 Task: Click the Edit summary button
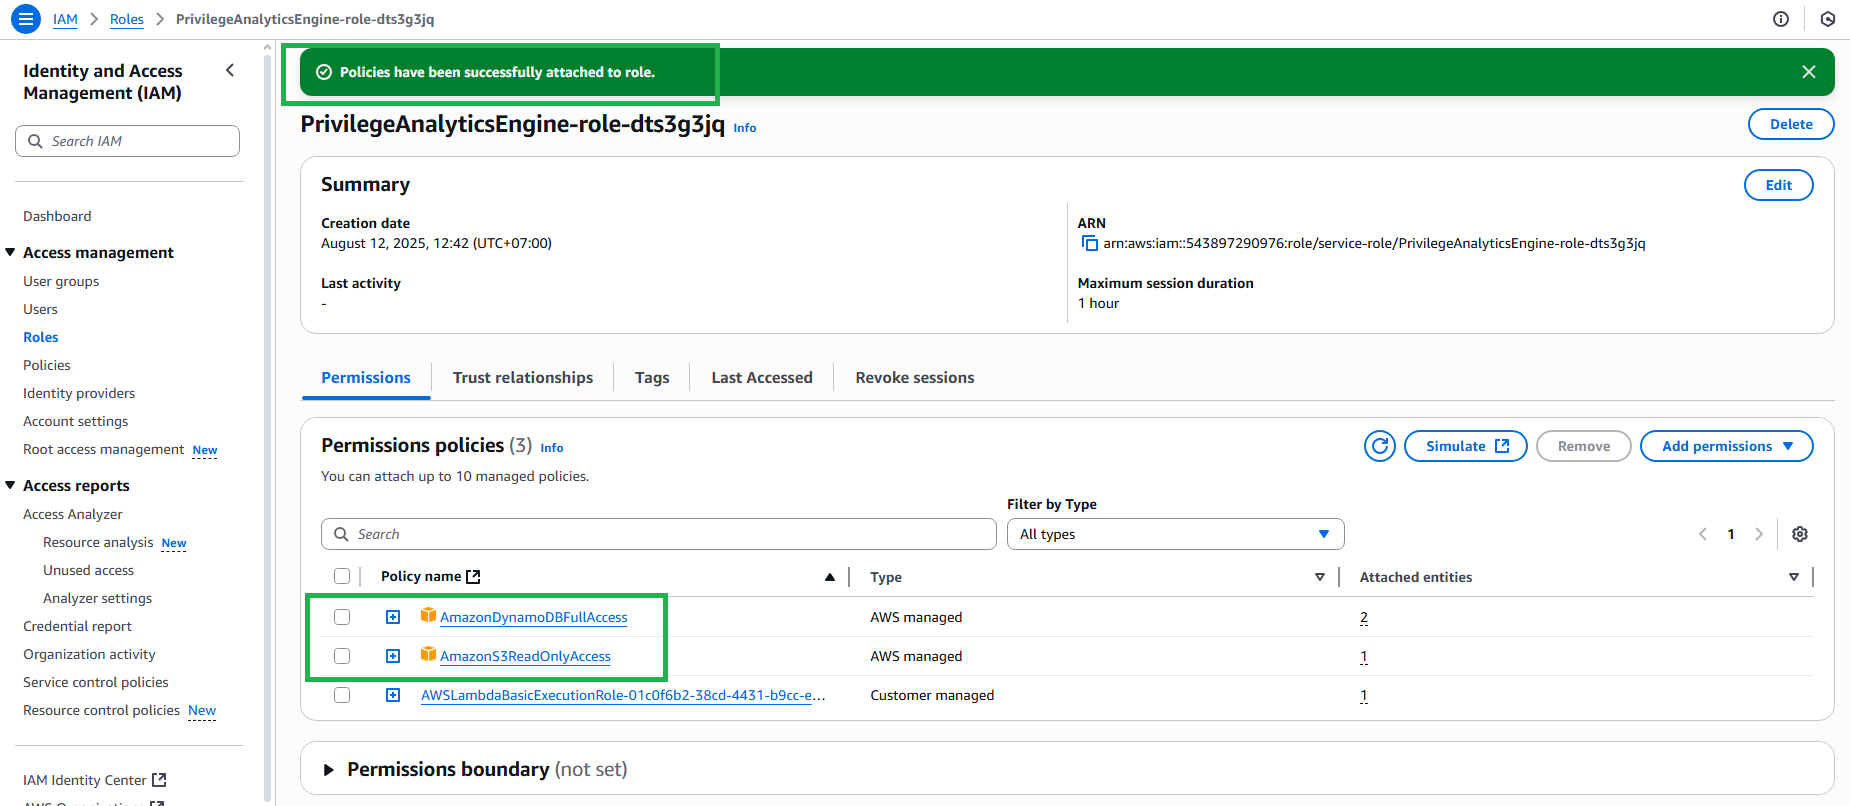pos(1779,185)
